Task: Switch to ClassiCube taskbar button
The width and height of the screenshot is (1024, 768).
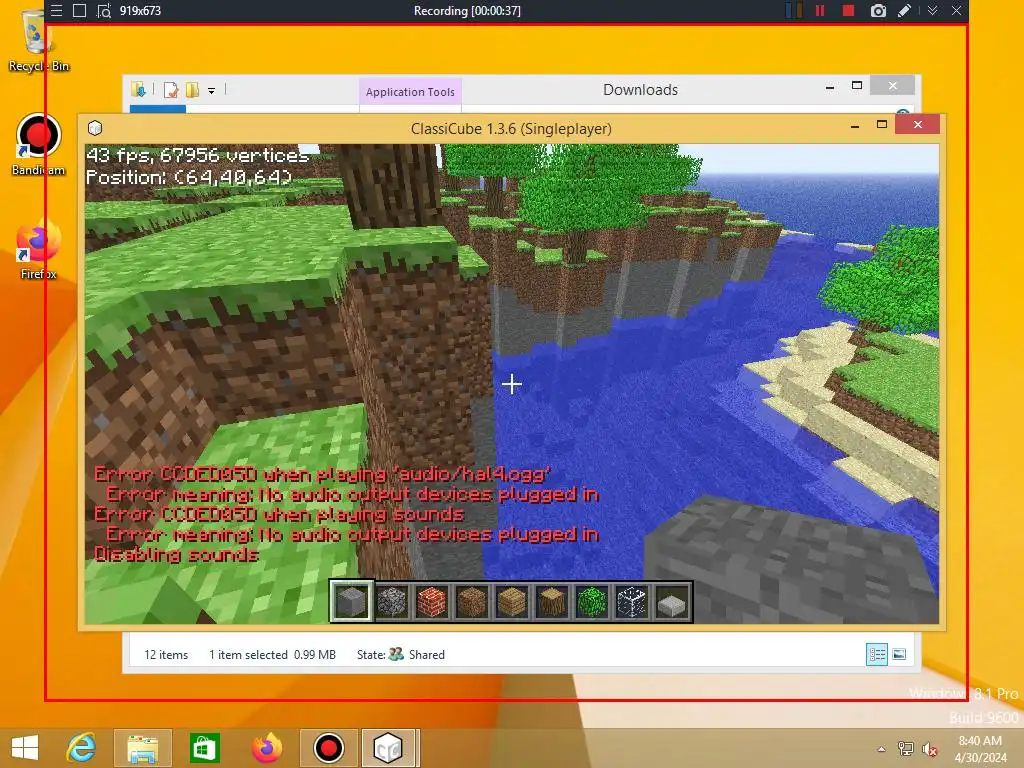Action: coord(388,748)
